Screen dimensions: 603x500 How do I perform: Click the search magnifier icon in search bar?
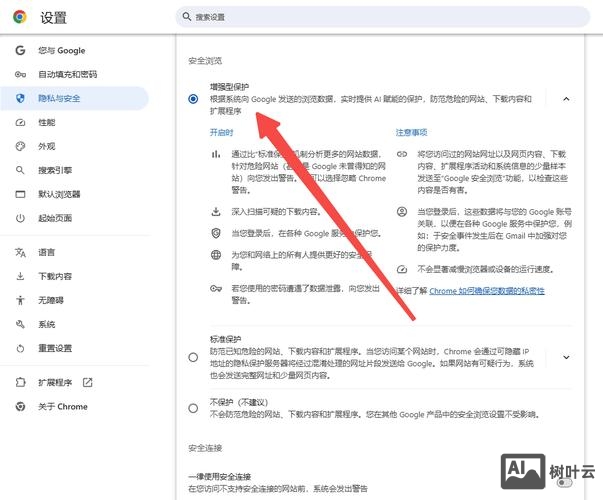[x=187, y=17]
